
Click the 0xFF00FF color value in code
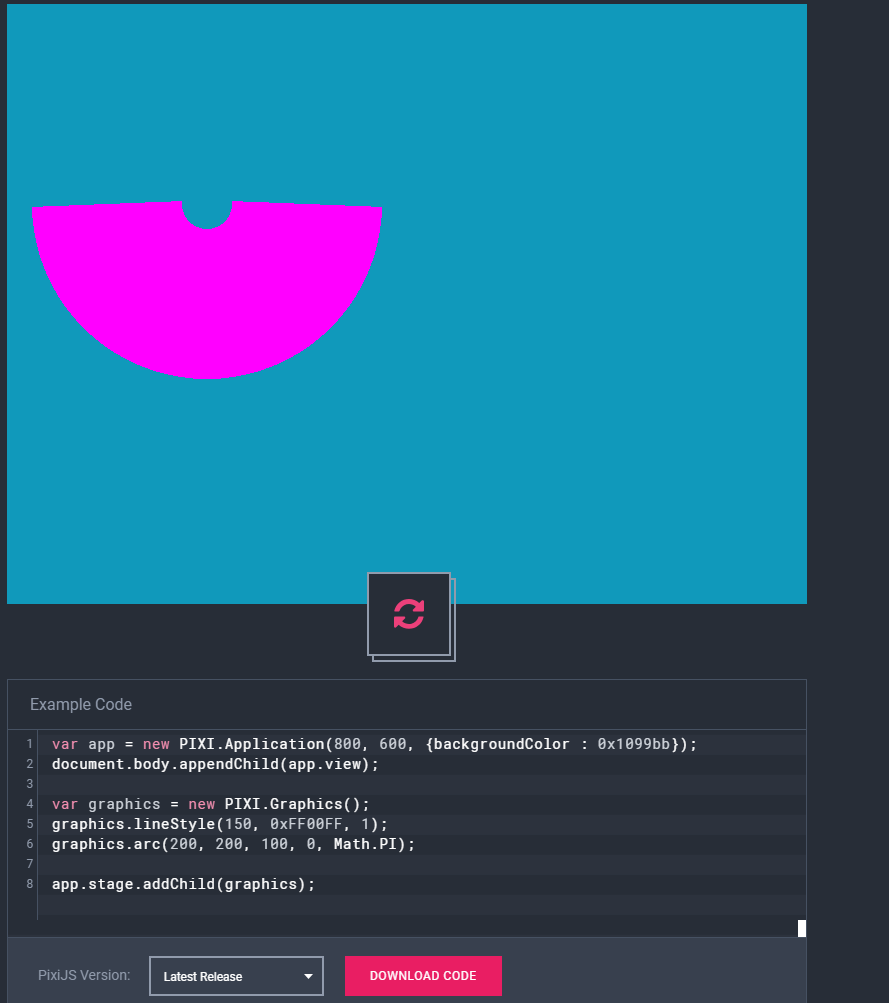click(306, 824)
